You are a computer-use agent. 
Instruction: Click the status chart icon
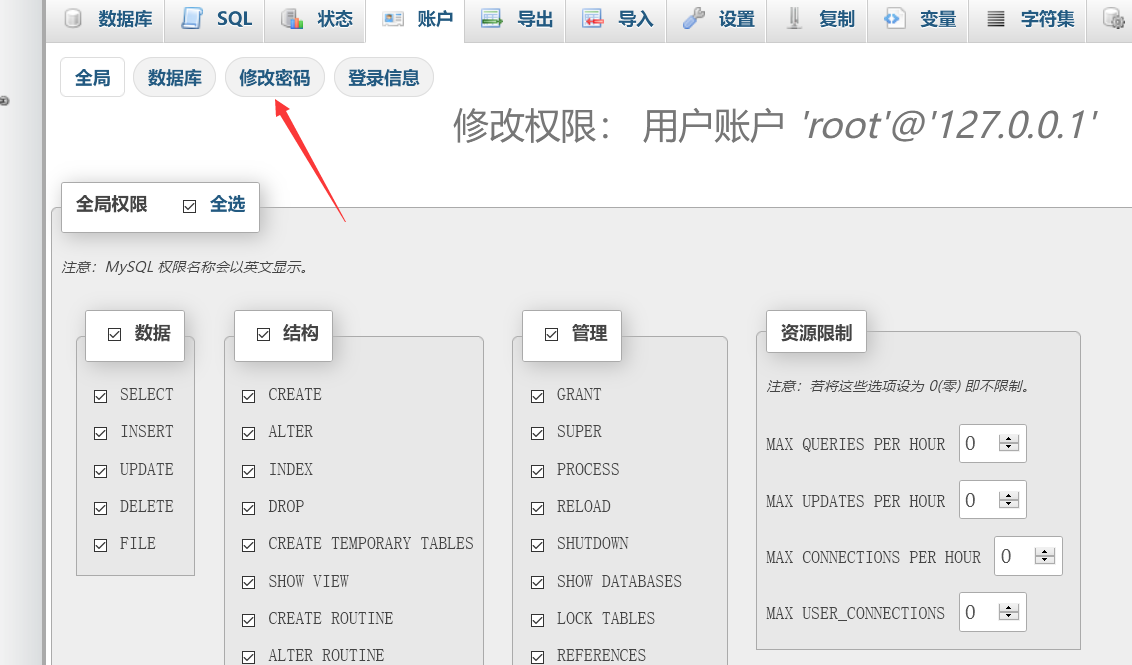point(292,19)
